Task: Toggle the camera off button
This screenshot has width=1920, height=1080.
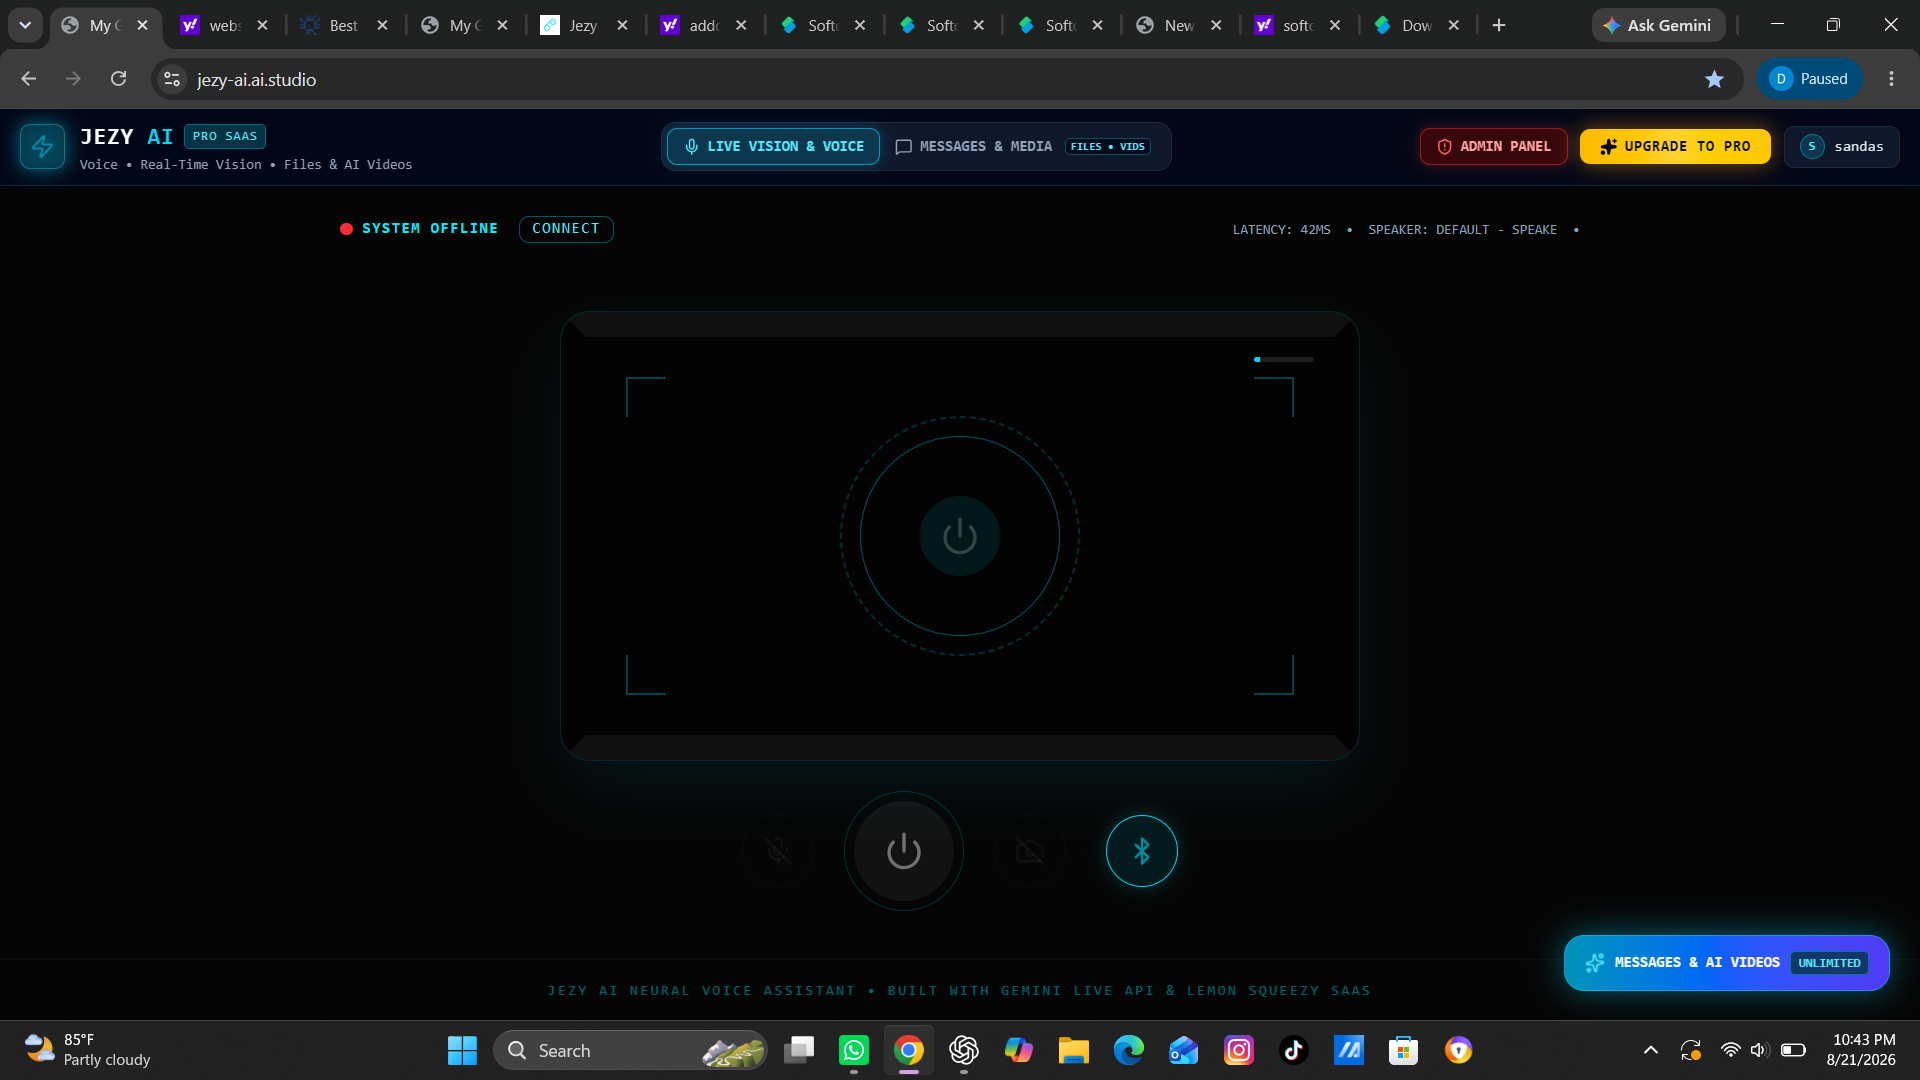Action: (x=1030, y=851)
